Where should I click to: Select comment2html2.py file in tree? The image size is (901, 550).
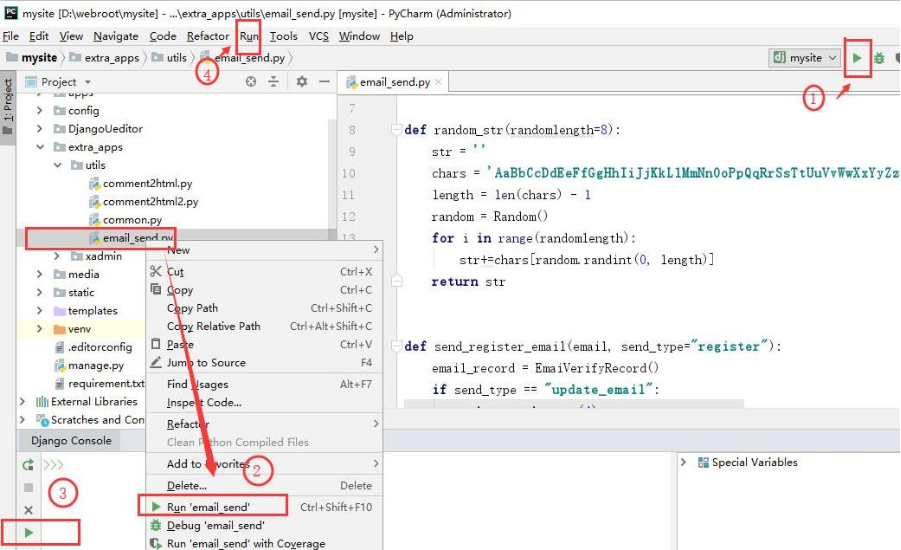click(x=144, y=202)
